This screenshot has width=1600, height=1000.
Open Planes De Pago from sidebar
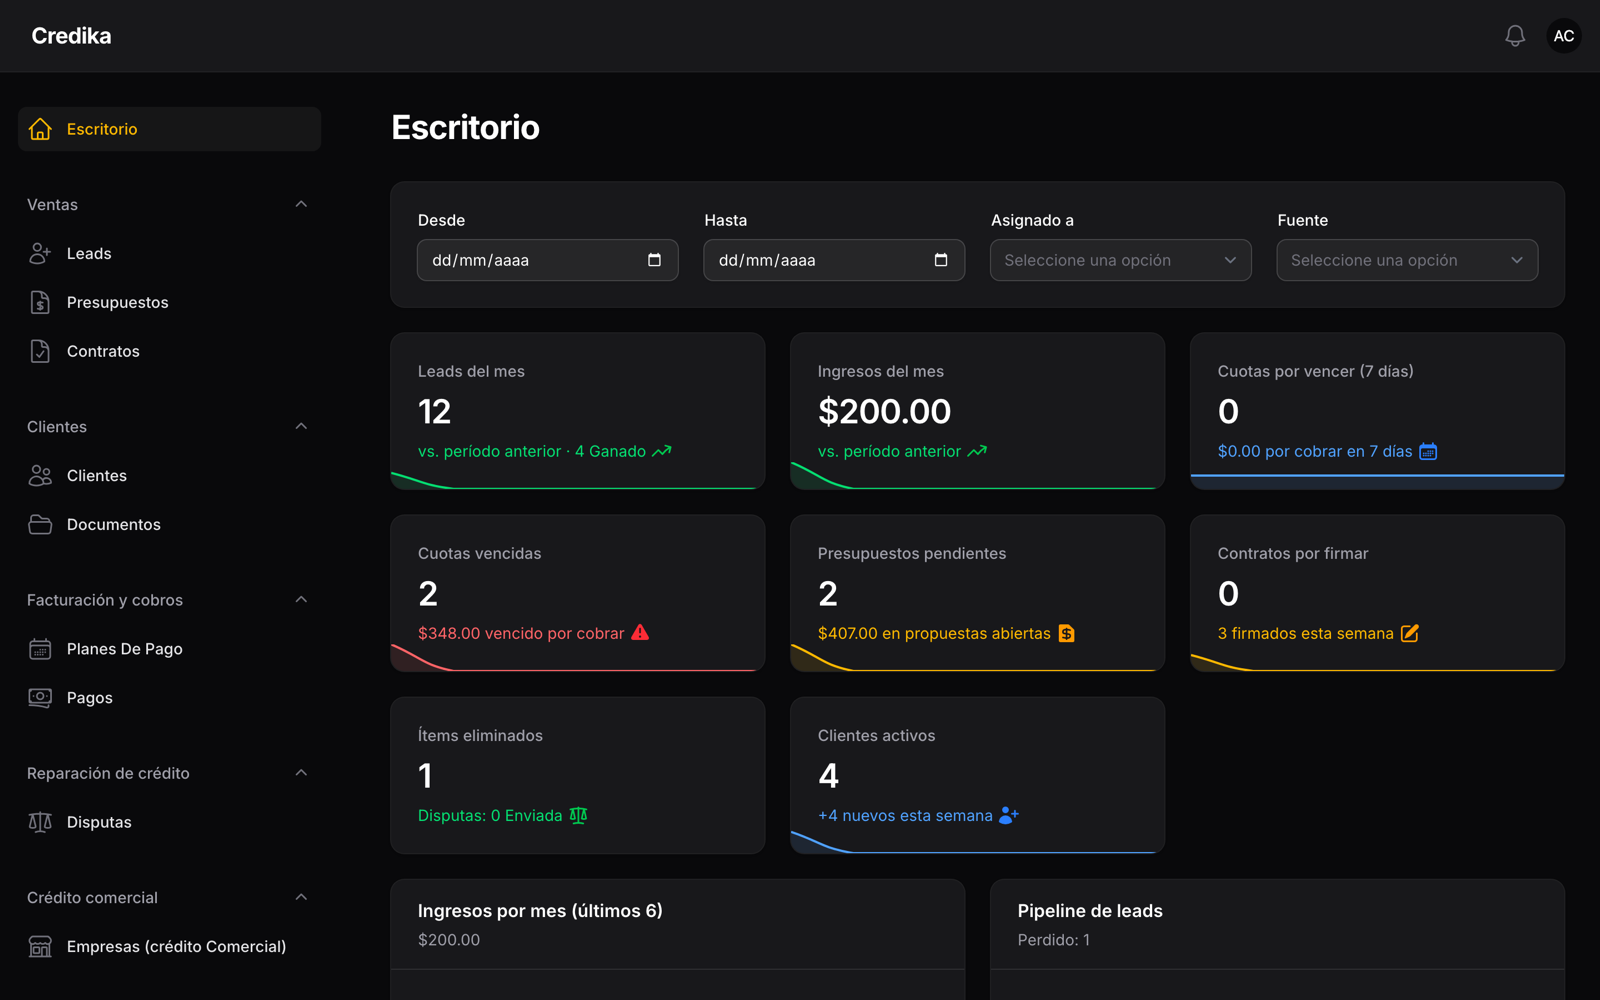point(169,649)
